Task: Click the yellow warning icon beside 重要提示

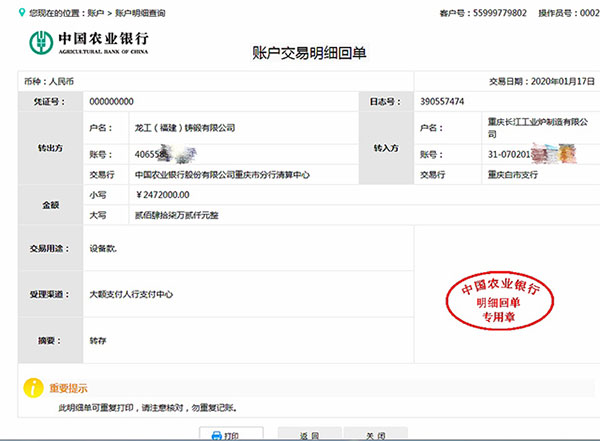Action: click(x=32, y=386)
